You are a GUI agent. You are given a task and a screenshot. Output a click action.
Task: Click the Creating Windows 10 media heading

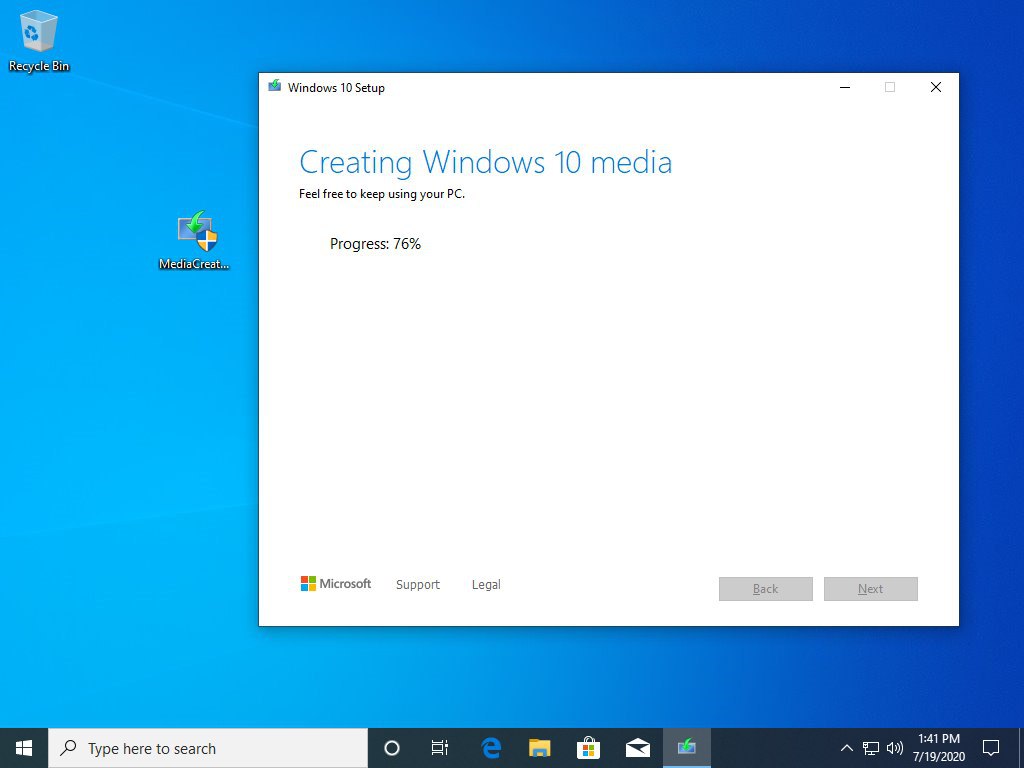coord(485,162)
